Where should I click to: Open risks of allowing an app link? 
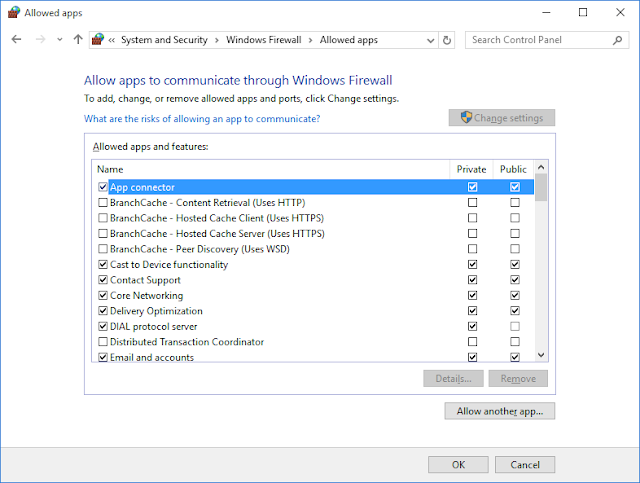(202, 119)
